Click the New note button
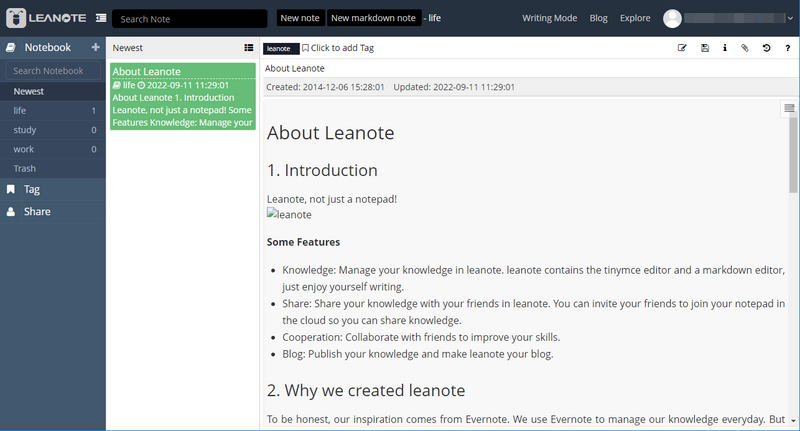The width and height of the screenshot is (800, 431). click(x=299, y=18)
